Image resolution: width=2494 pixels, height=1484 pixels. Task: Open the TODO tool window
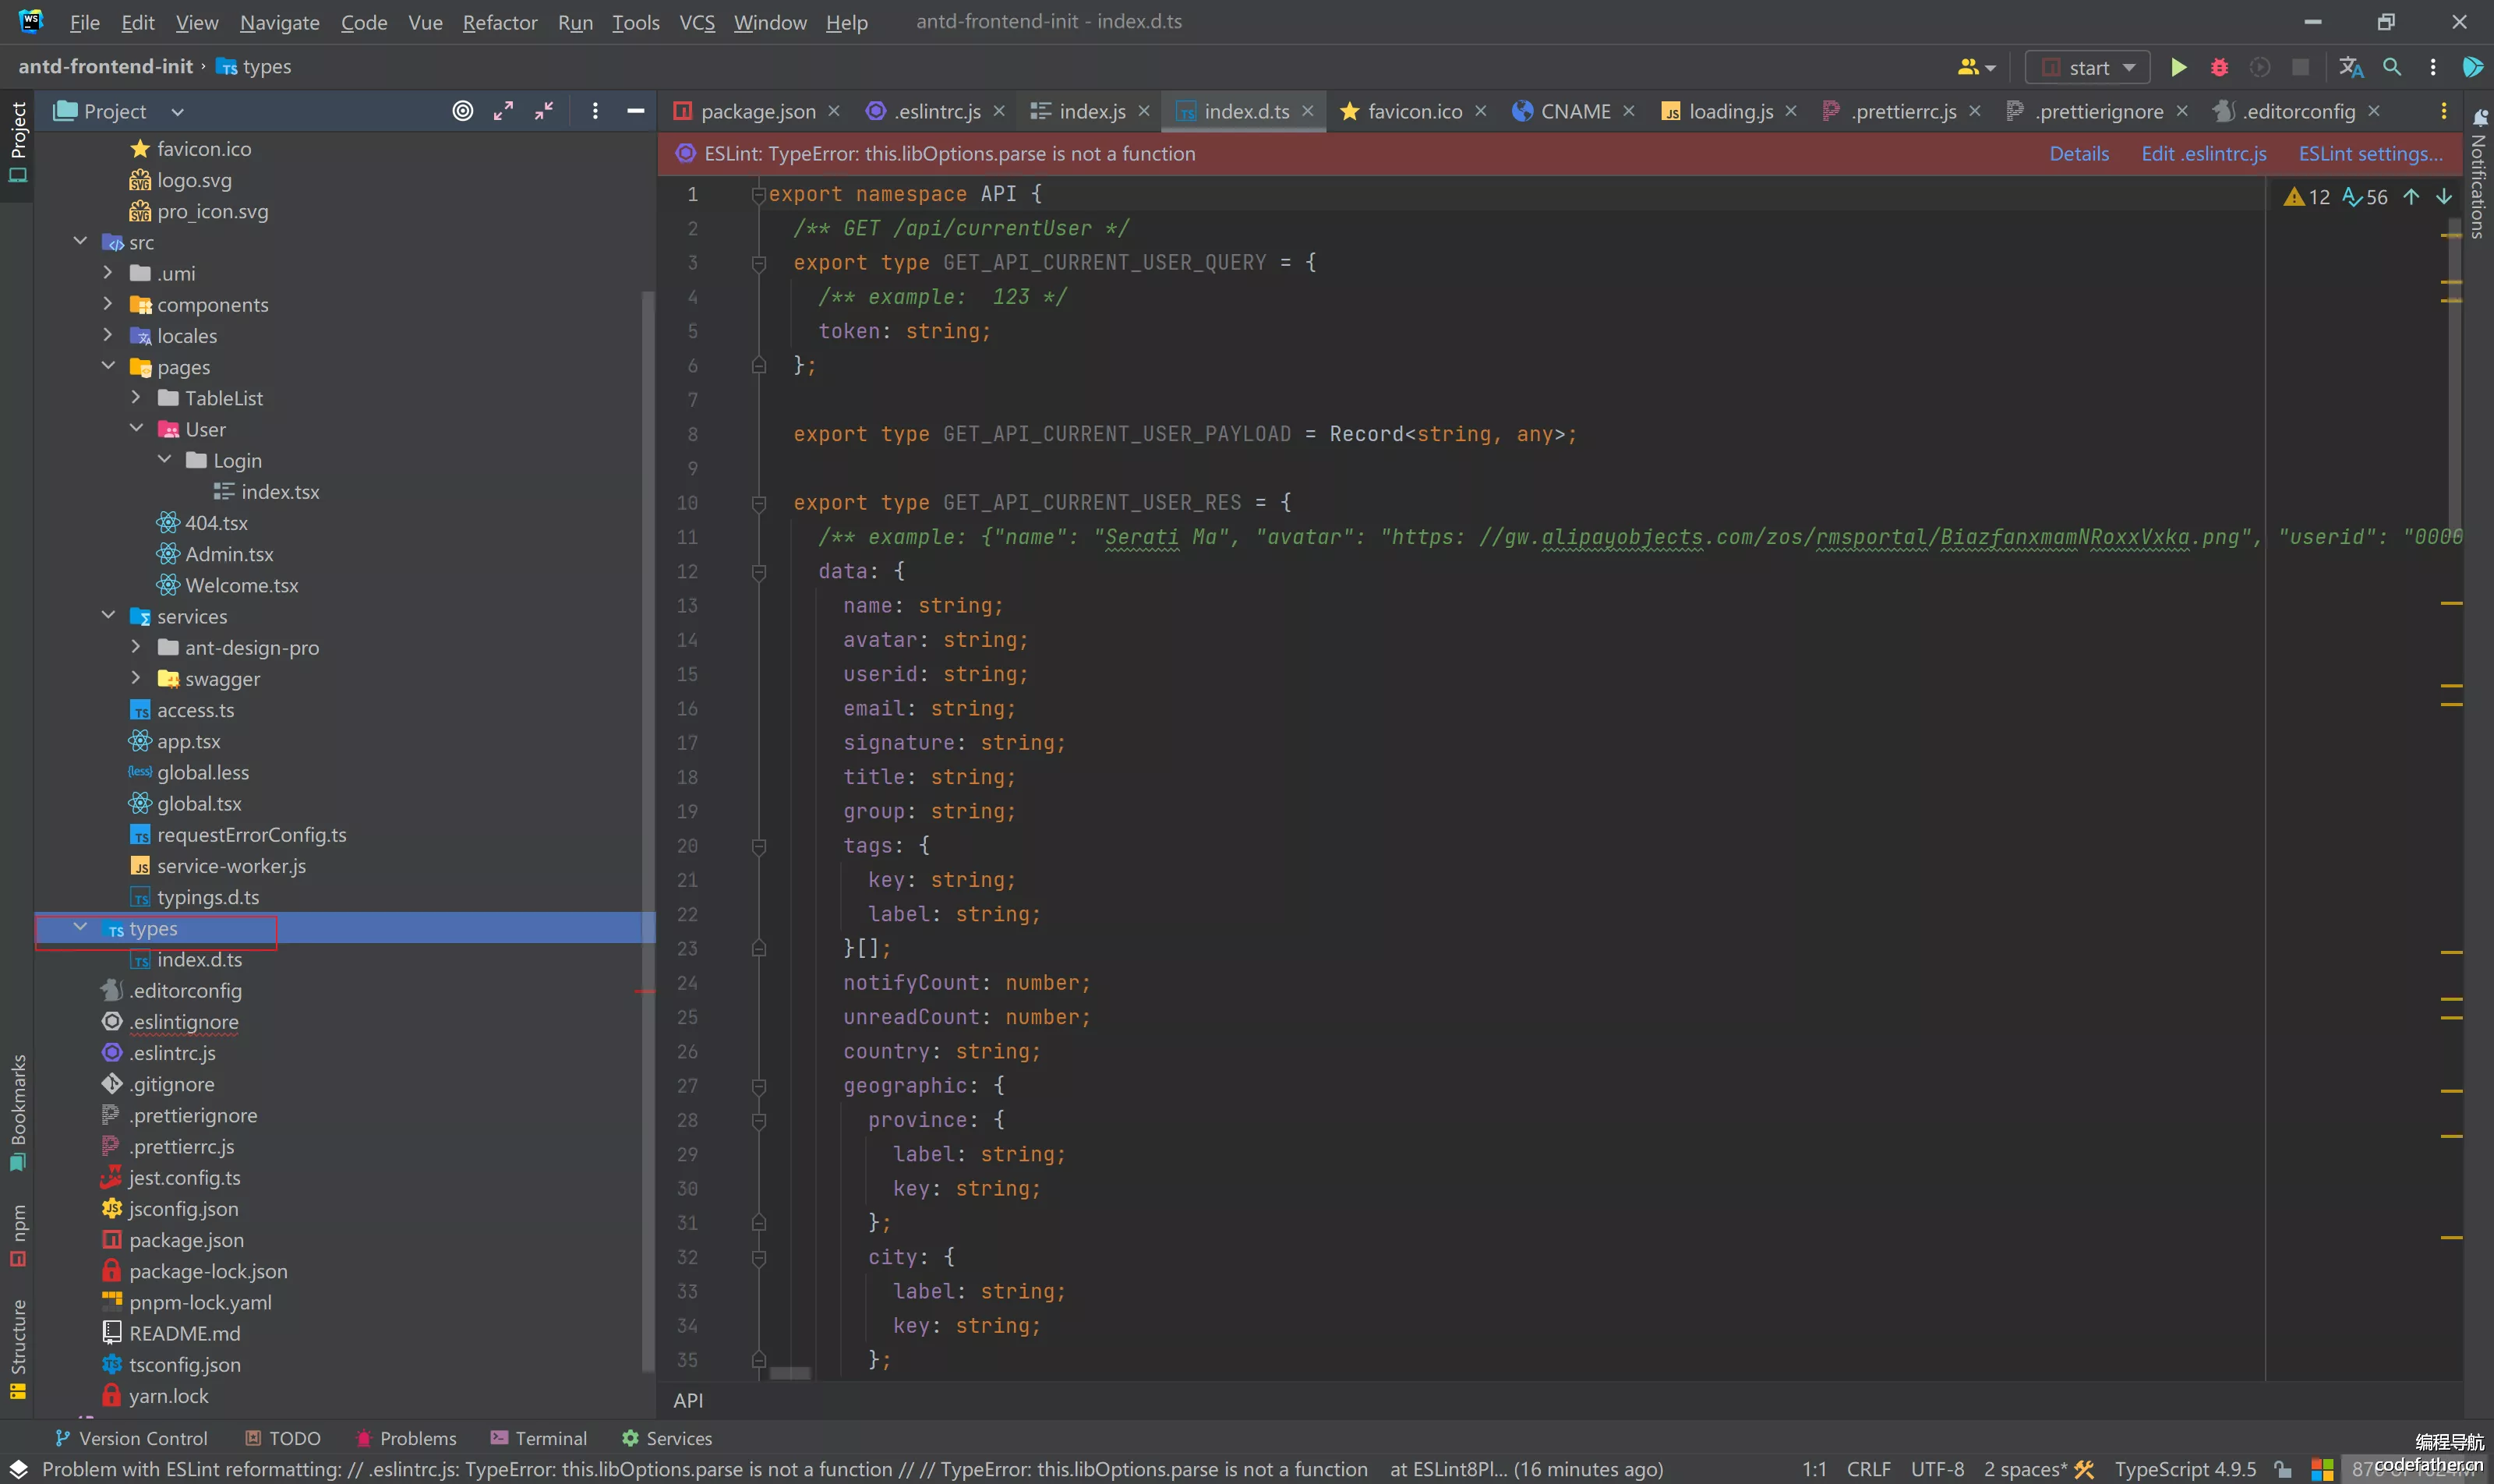click(x=283, y=1438)
